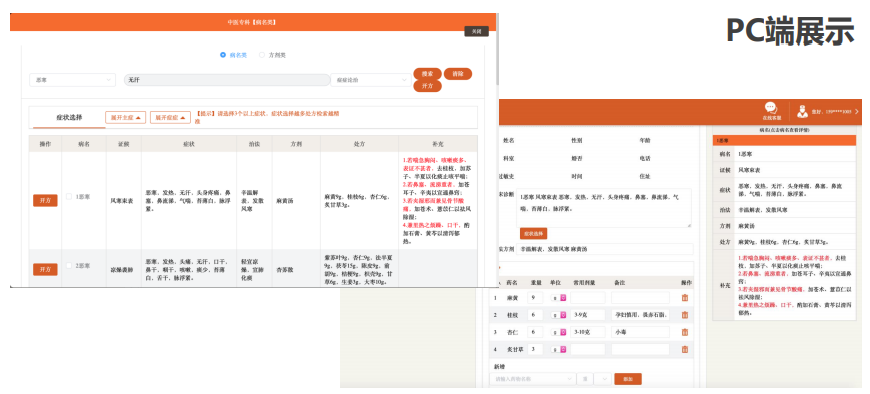The image size is (870, 394).
Task: Click the 清除 button
Action: click(458, 74)
